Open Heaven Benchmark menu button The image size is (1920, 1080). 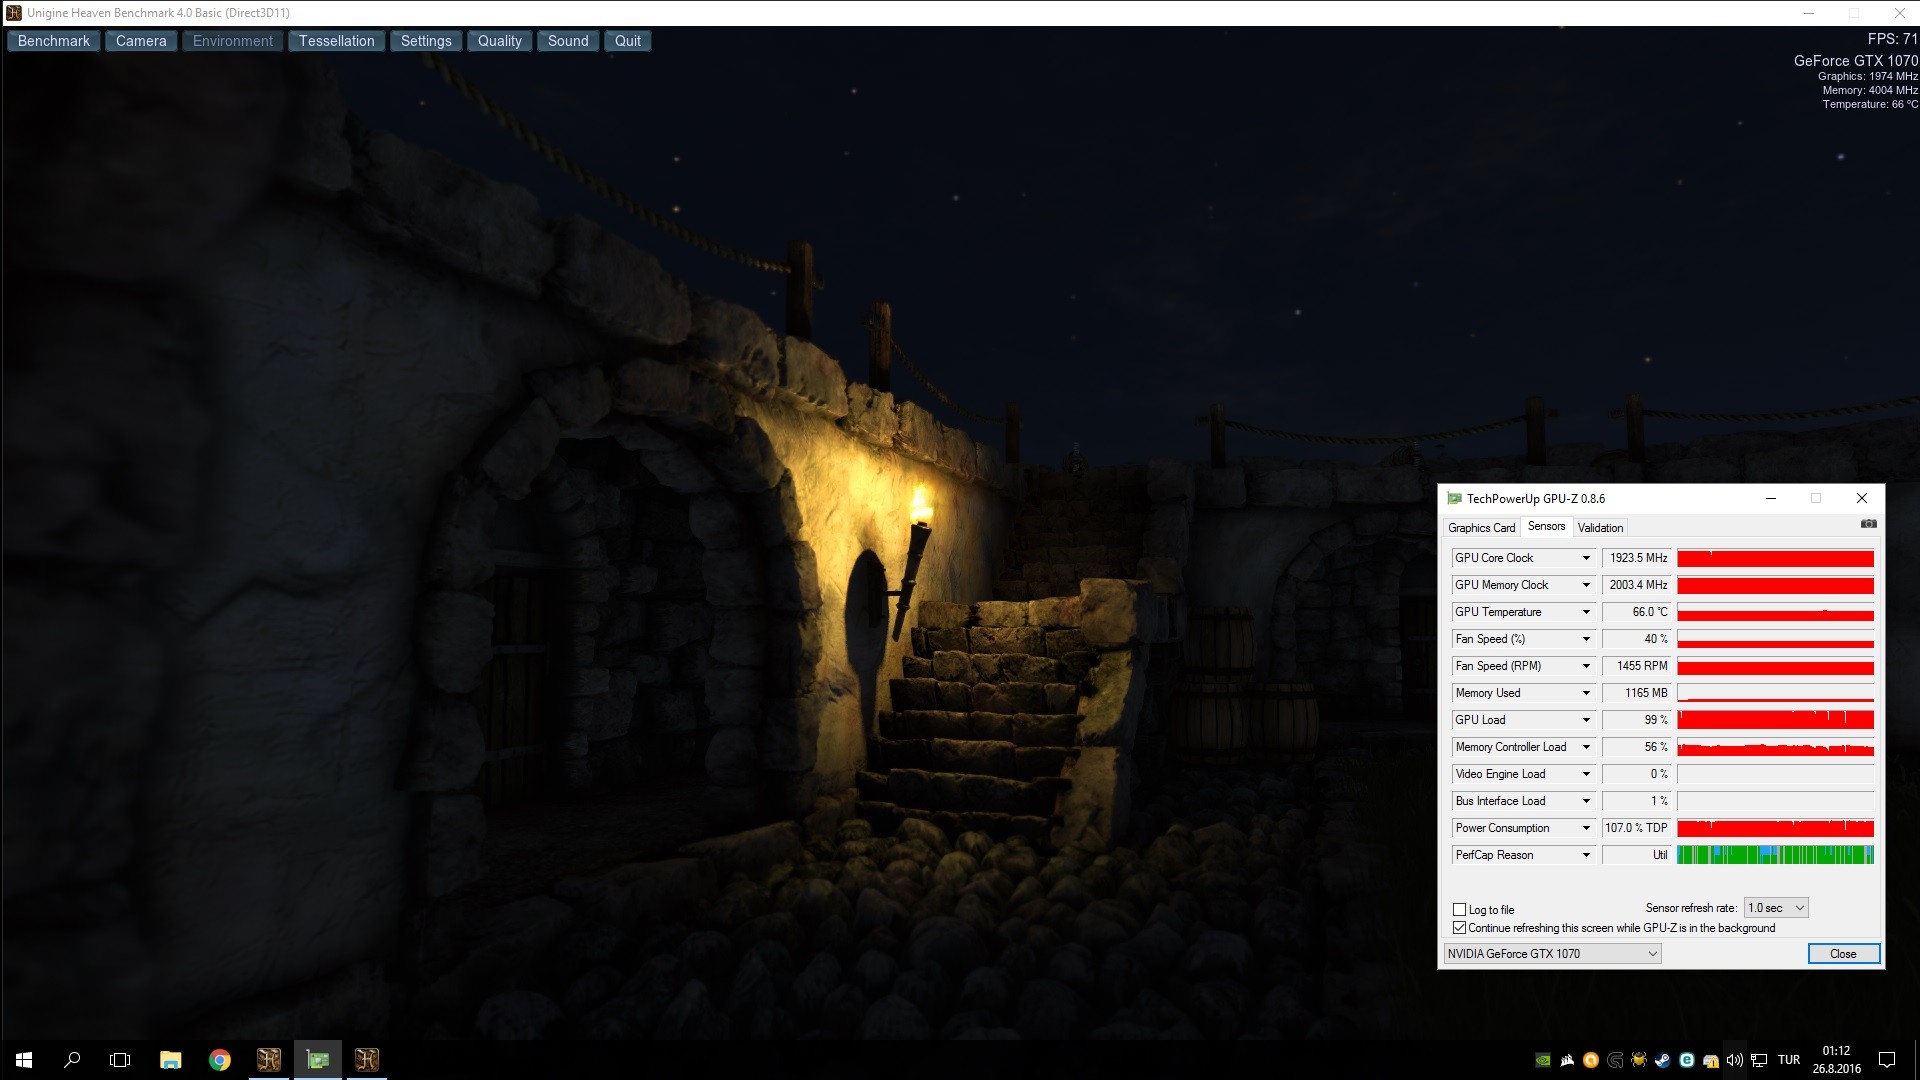(54, 41)
